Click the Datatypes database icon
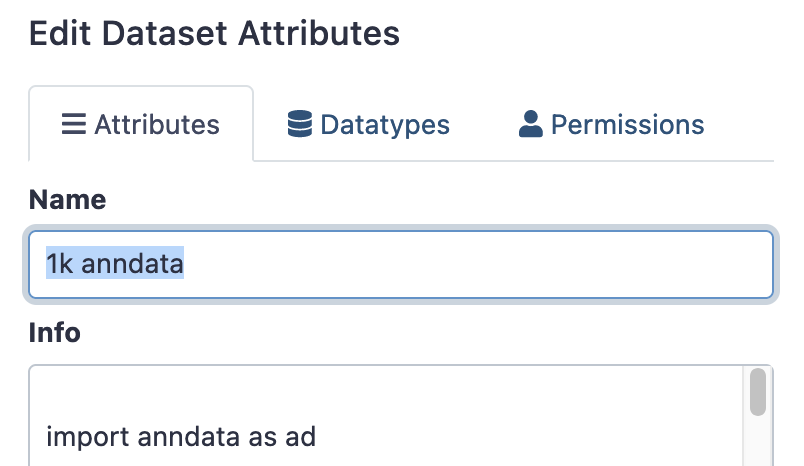The image size is (804, 466). tap(299, 125)
